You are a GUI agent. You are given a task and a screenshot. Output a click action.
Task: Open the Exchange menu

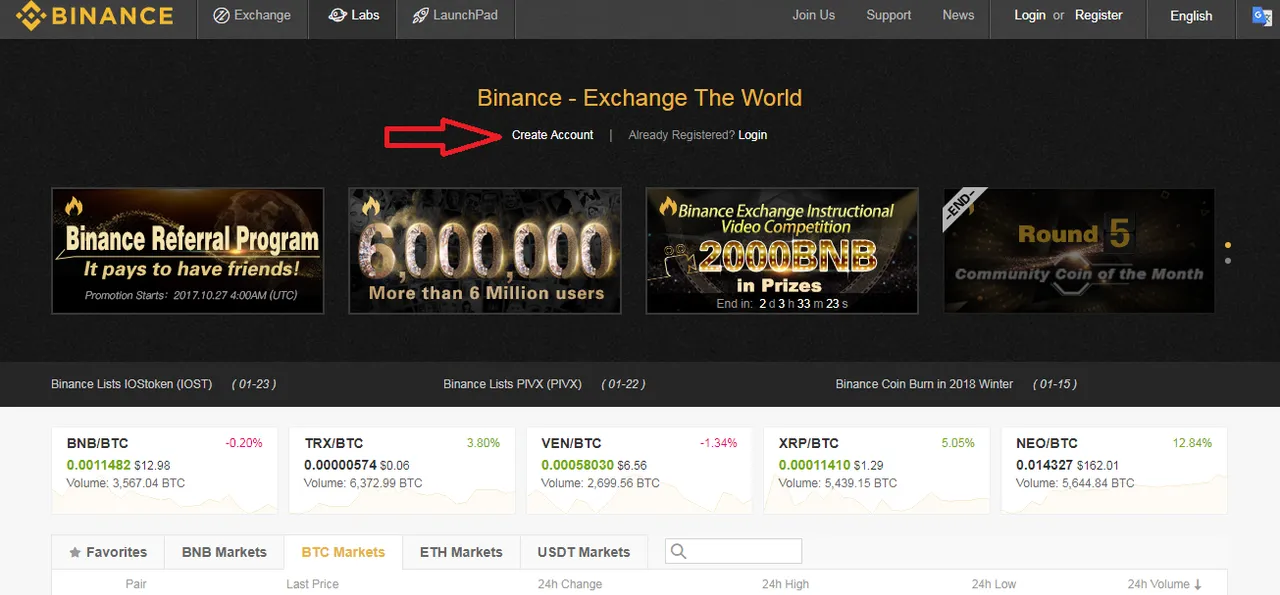[x=252, y=16]
